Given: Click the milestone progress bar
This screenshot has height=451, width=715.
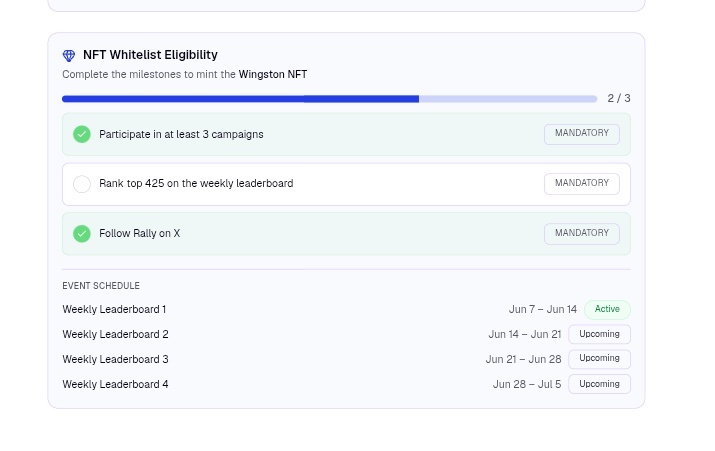Looking at the screenshot, I should coord(329,99).
